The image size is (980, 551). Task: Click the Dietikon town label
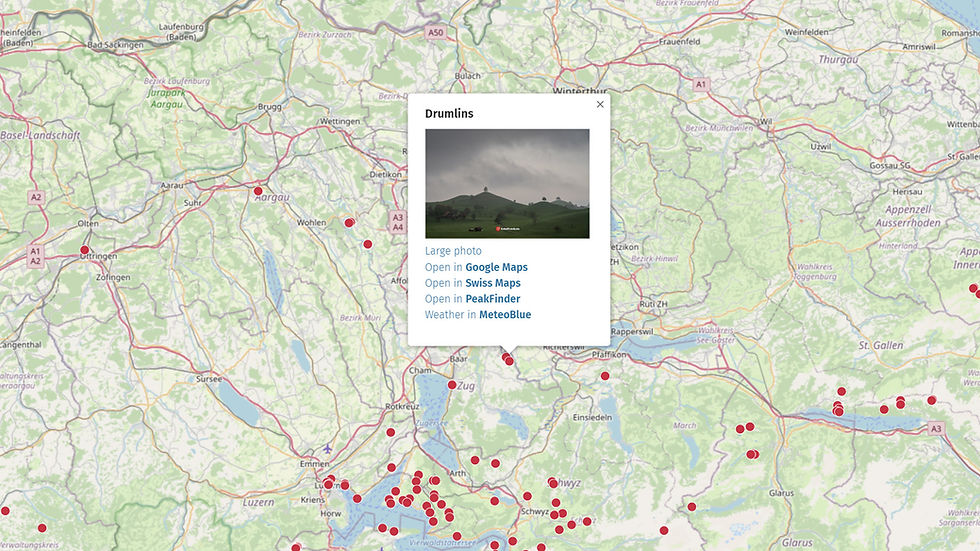[x=386, y=175]
